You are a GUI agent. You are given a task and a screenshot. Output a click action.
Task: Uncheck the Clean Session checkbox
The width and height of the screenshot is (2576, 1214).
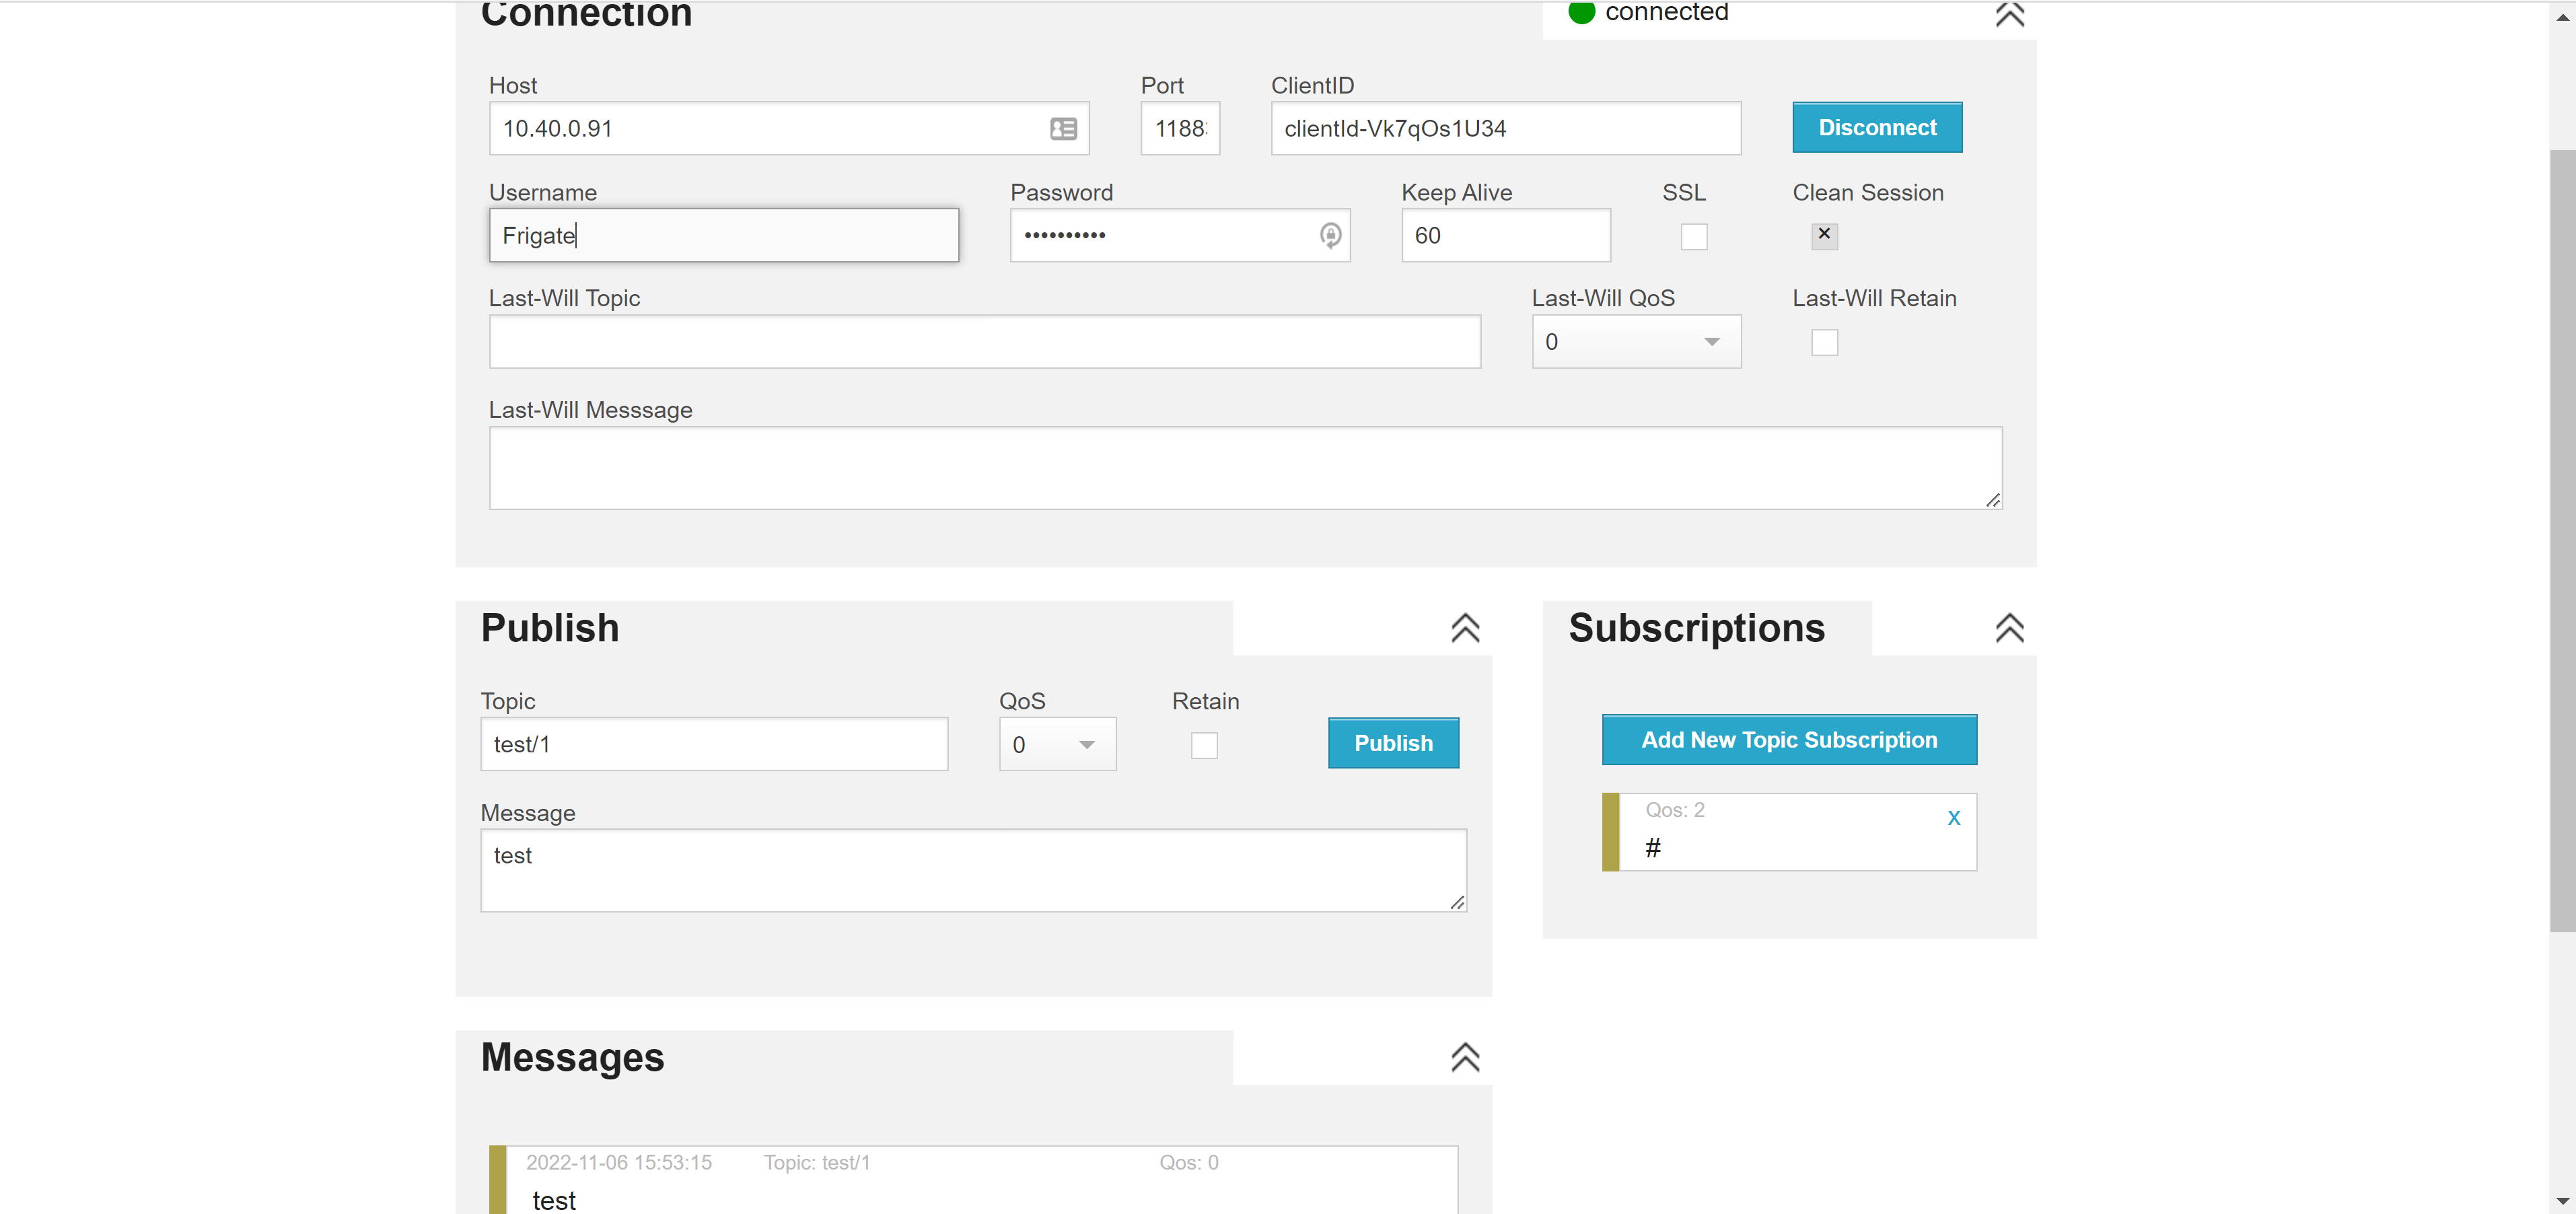pyautogui.click(x=1824, y=235)
